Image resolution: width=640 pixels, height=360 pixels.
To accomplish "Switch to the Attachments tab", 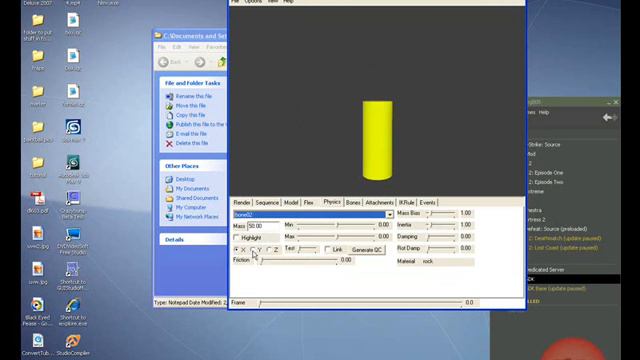I will click(380, 203).
